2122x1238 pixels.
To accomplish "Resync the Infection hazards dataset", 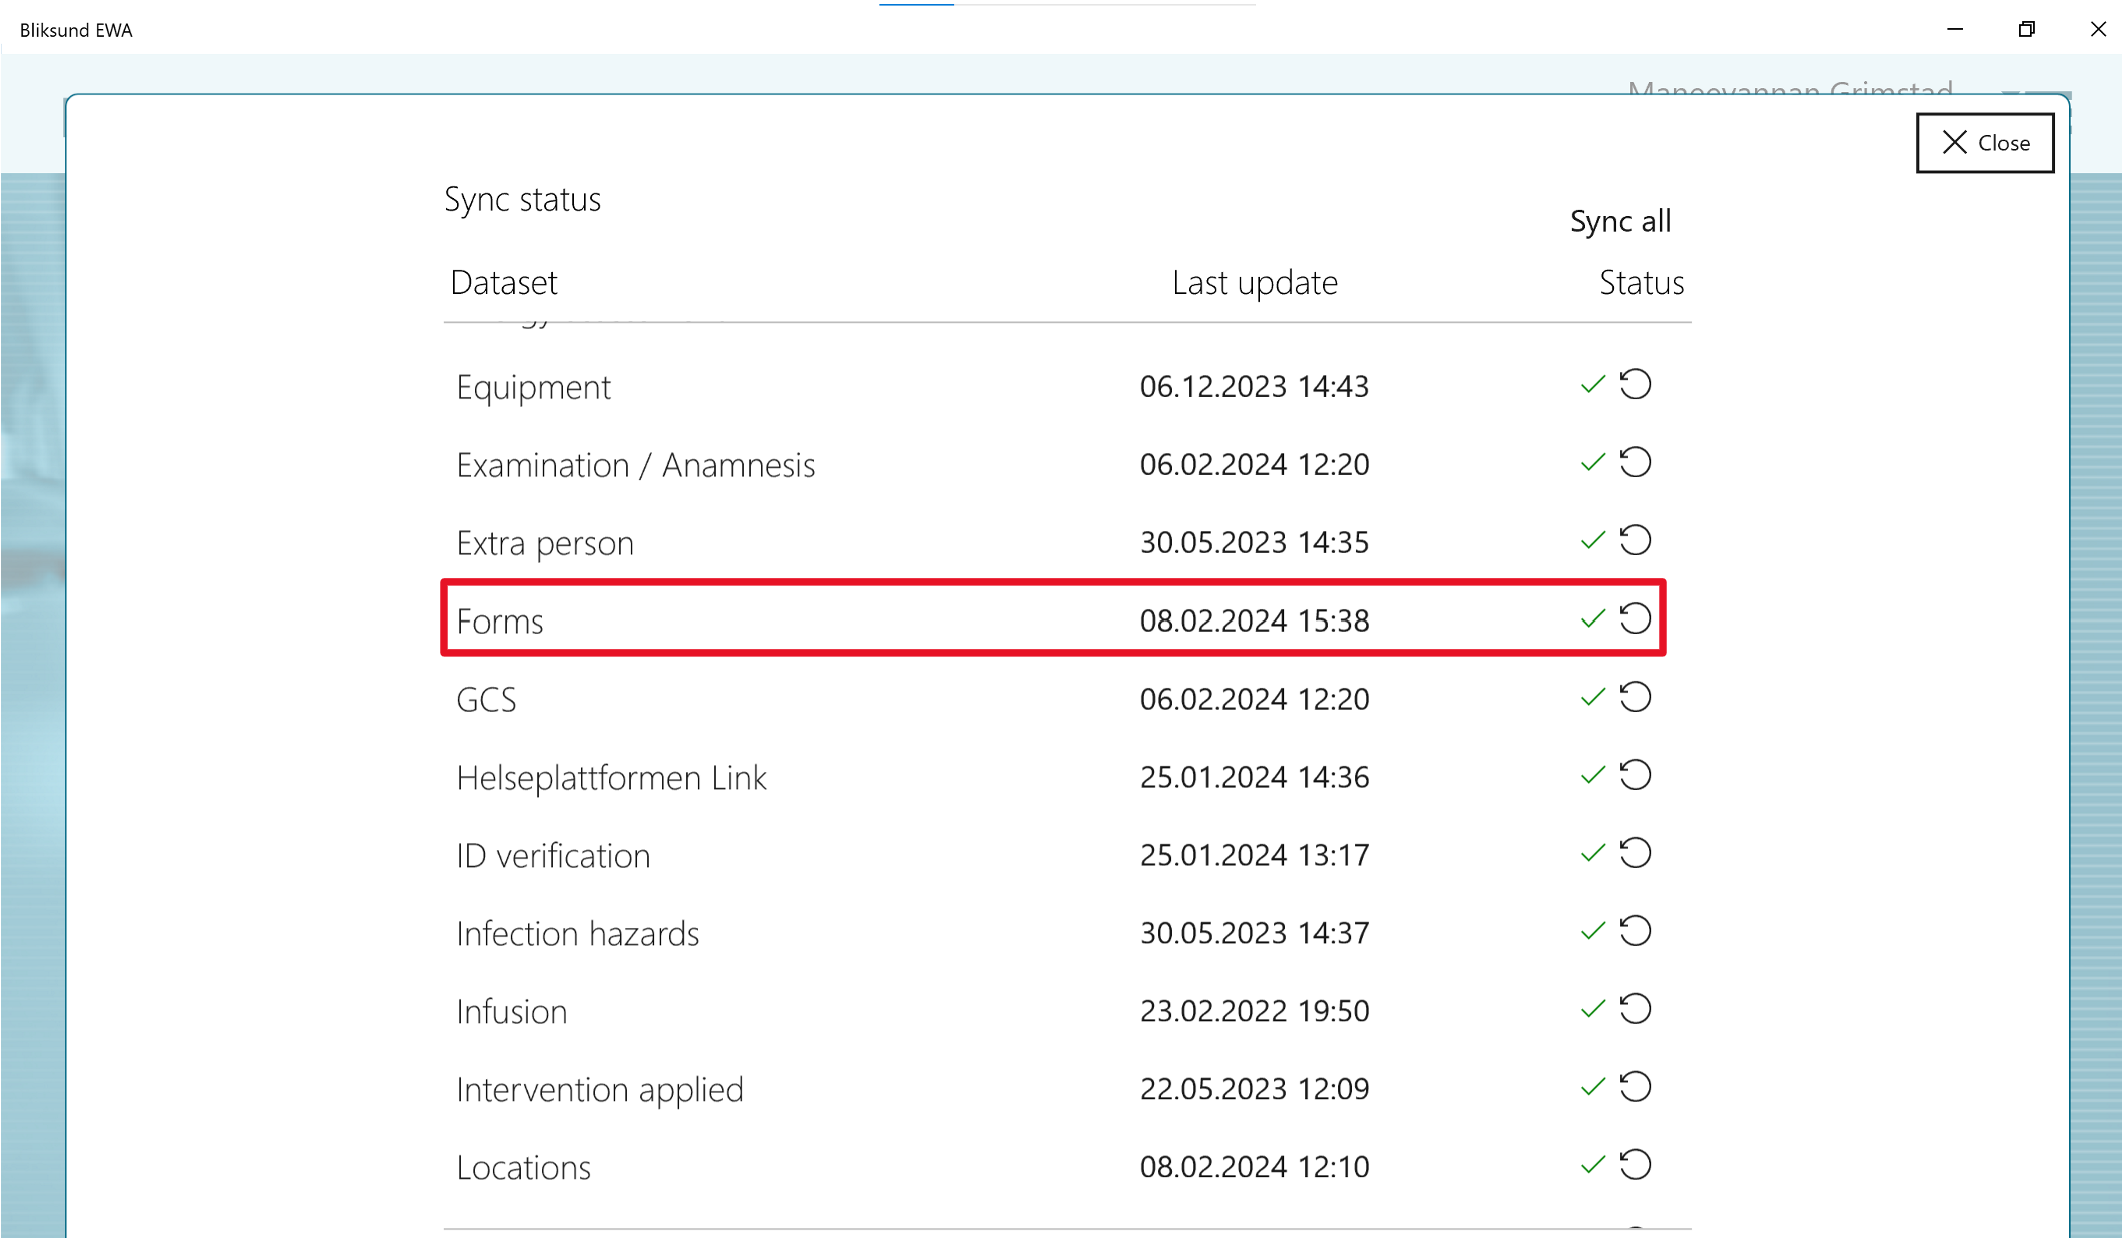I will coord(1635,931).
